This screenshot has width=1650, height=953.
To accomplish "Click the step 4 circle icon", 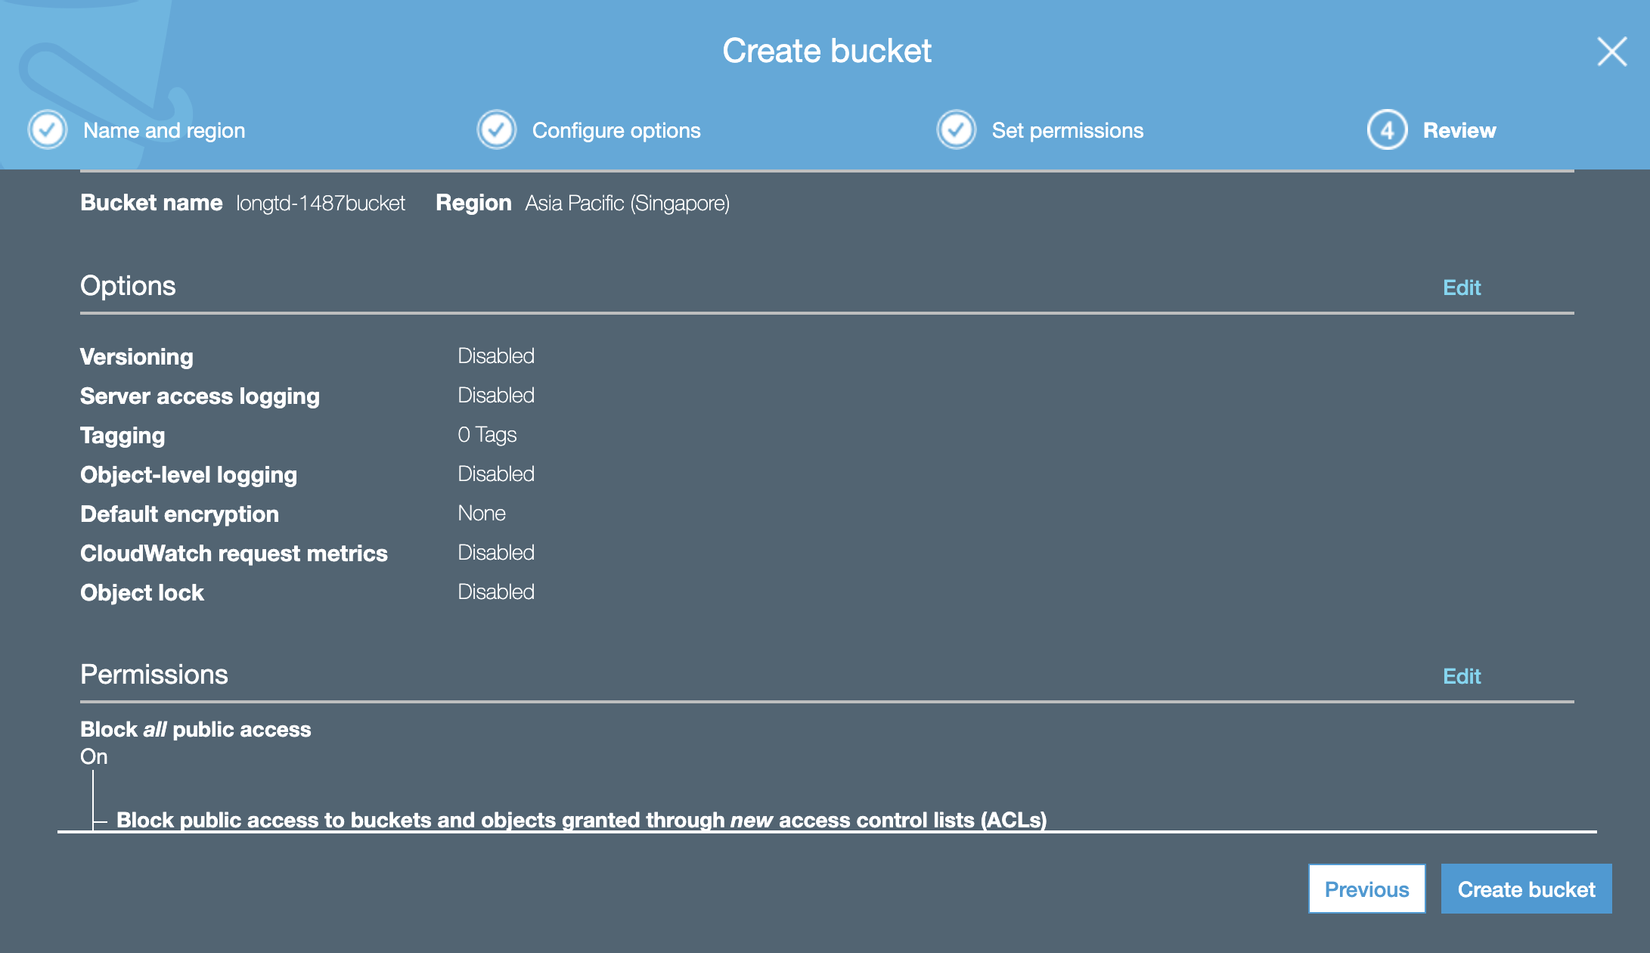I will pos(1387,130).
